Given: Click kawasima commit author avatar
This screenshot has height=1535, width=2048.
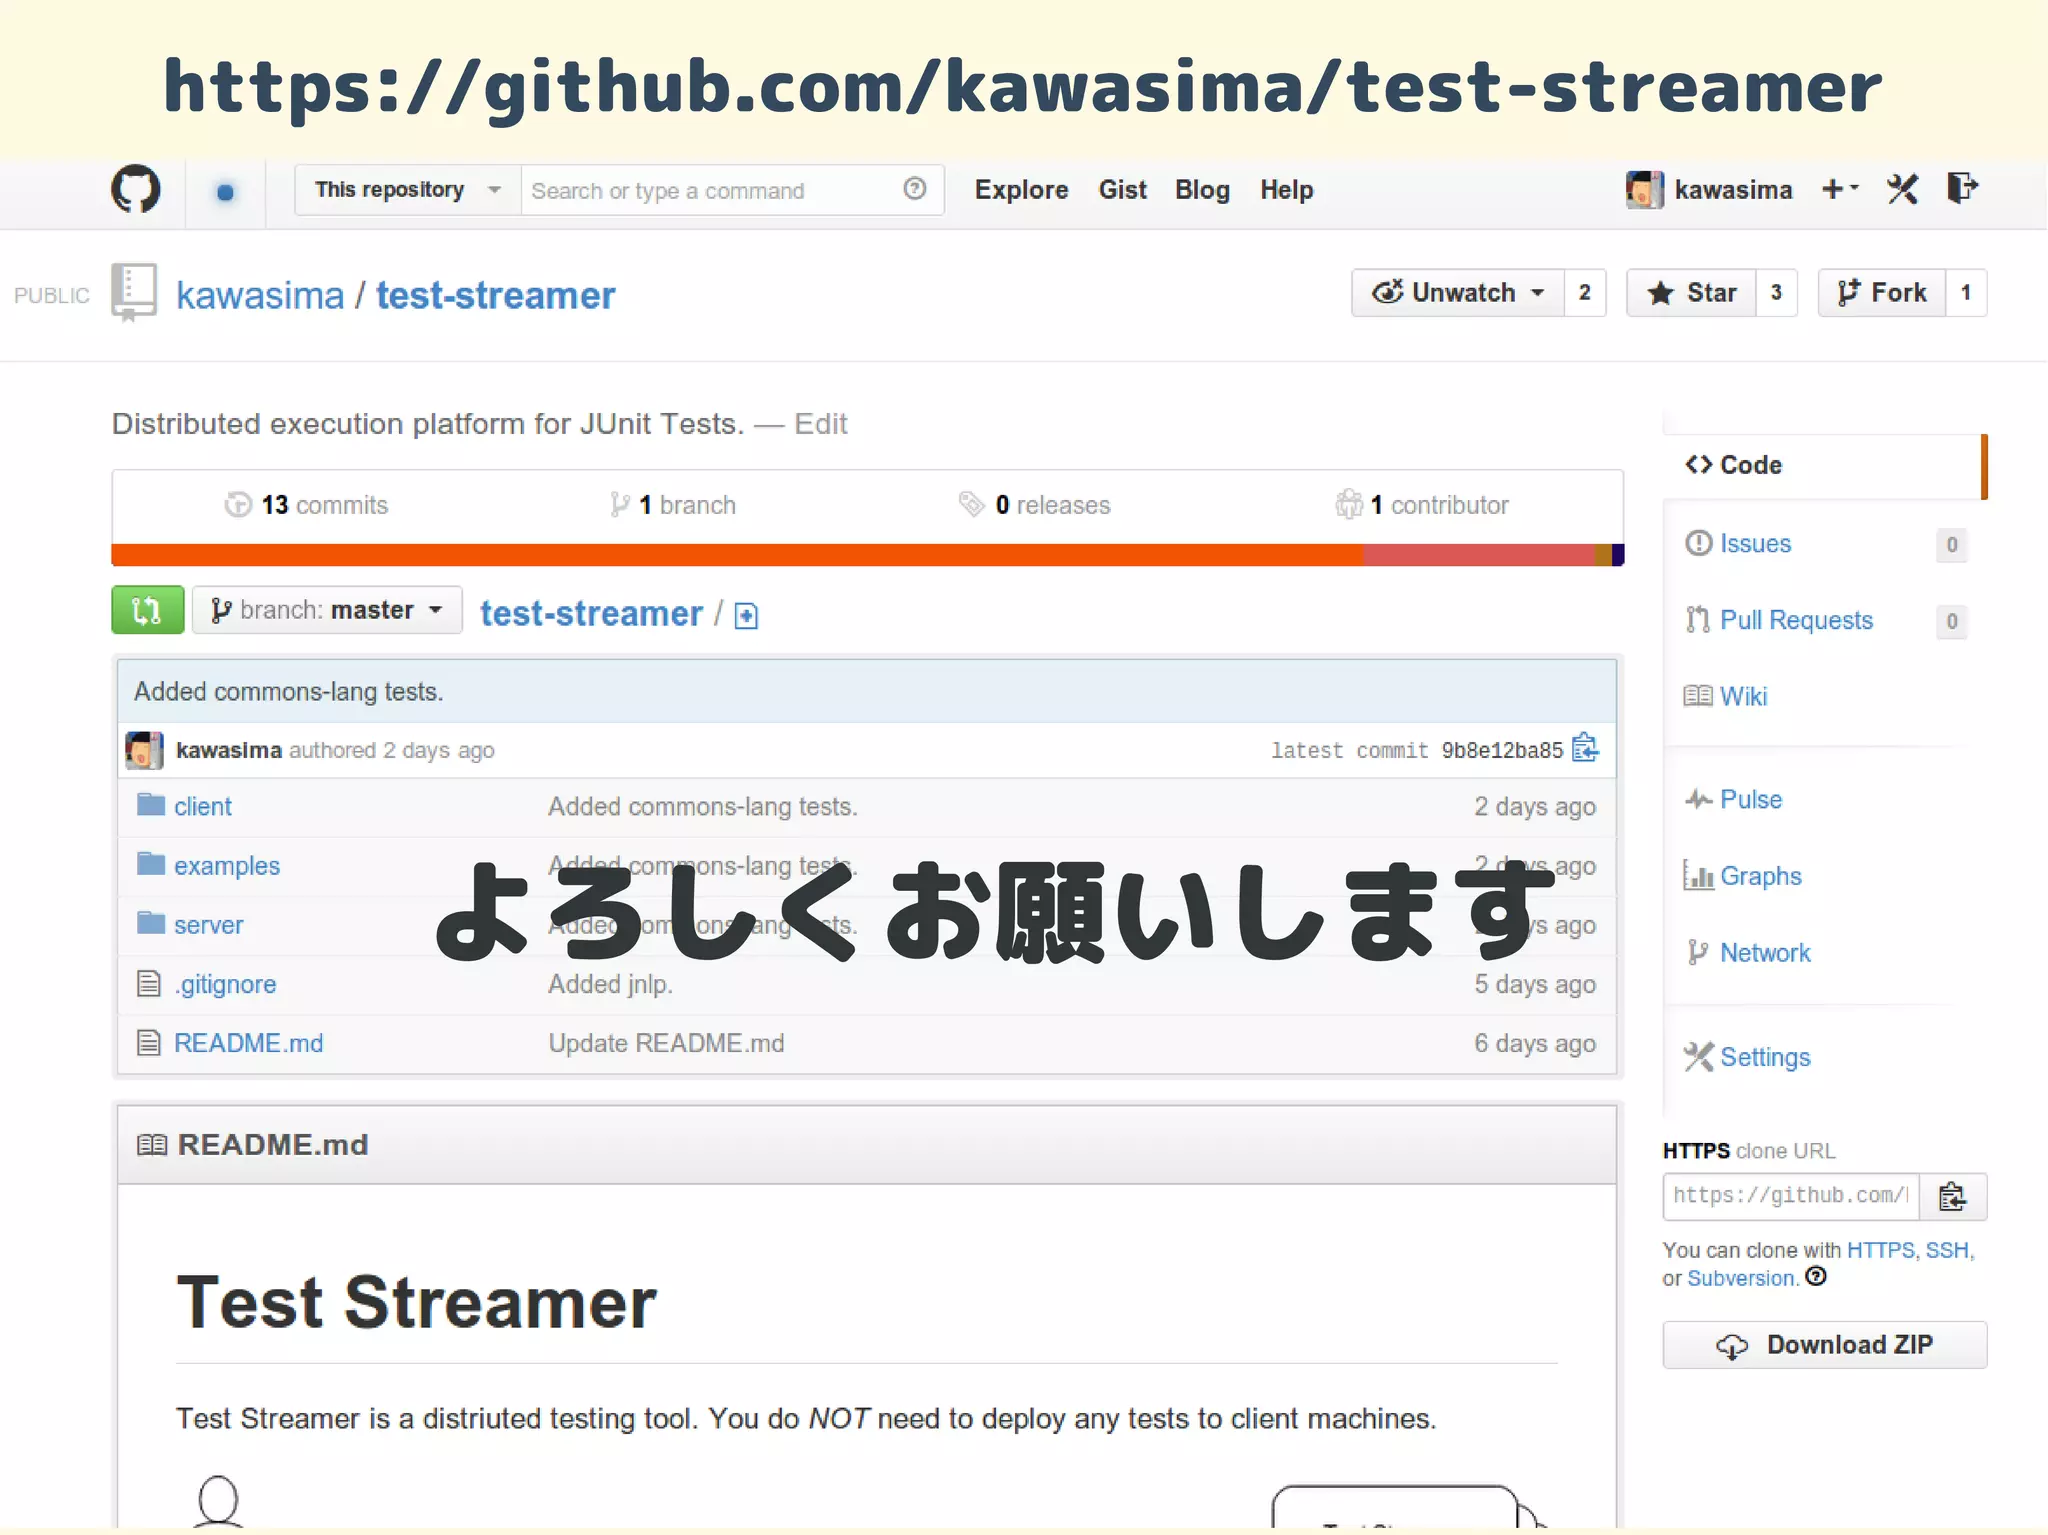Looking at the screenshot, I should [144, 750].
